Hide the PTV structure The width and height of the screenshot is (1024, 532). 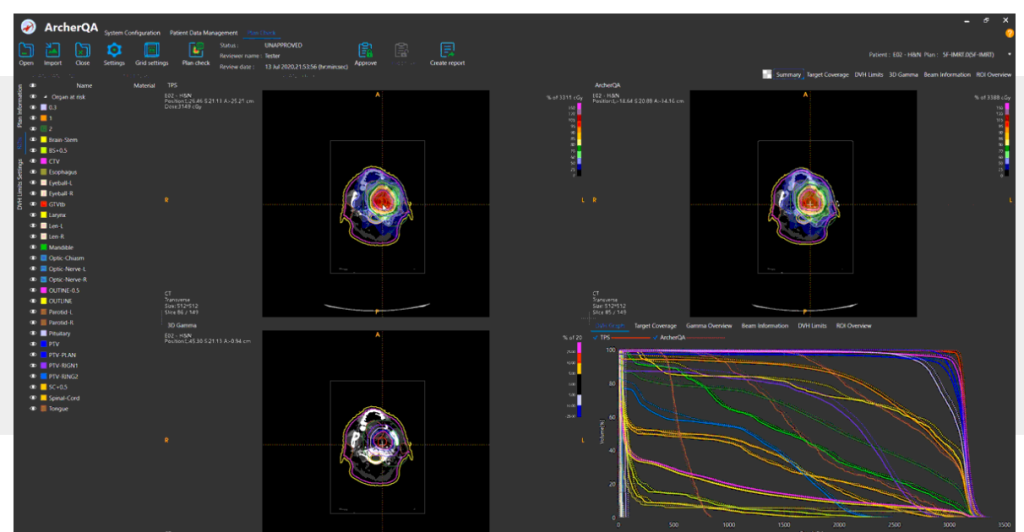point(33,344)
